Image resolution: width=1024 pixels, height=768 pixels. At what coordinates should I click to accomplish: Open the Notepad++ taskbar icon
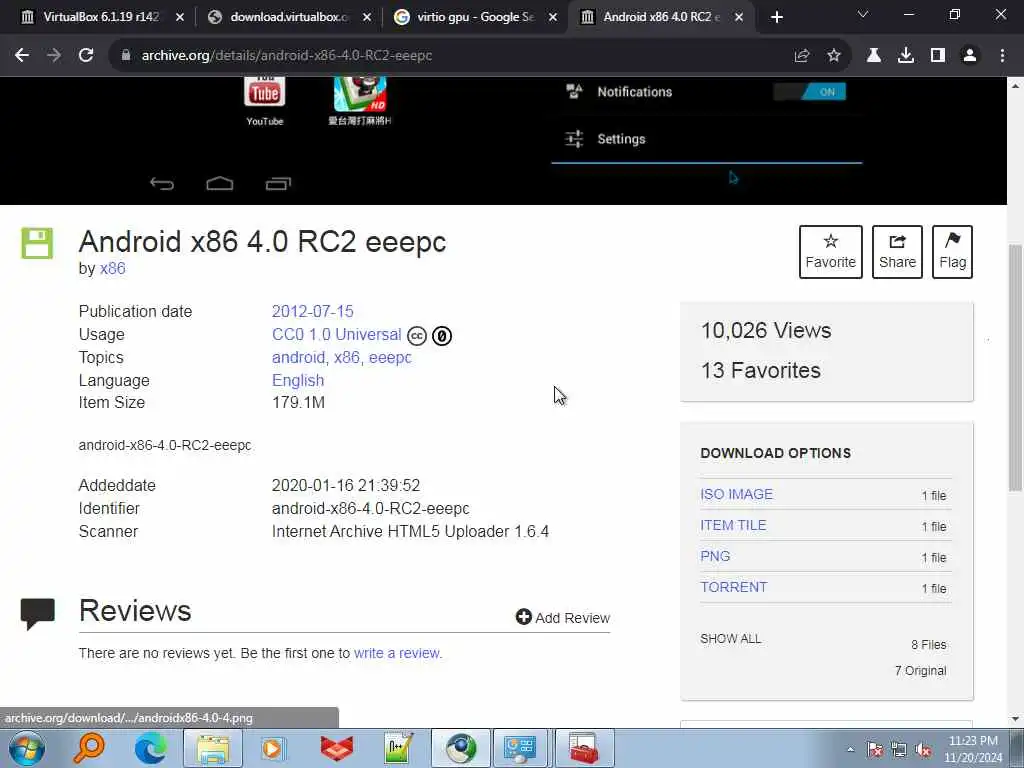398,748
